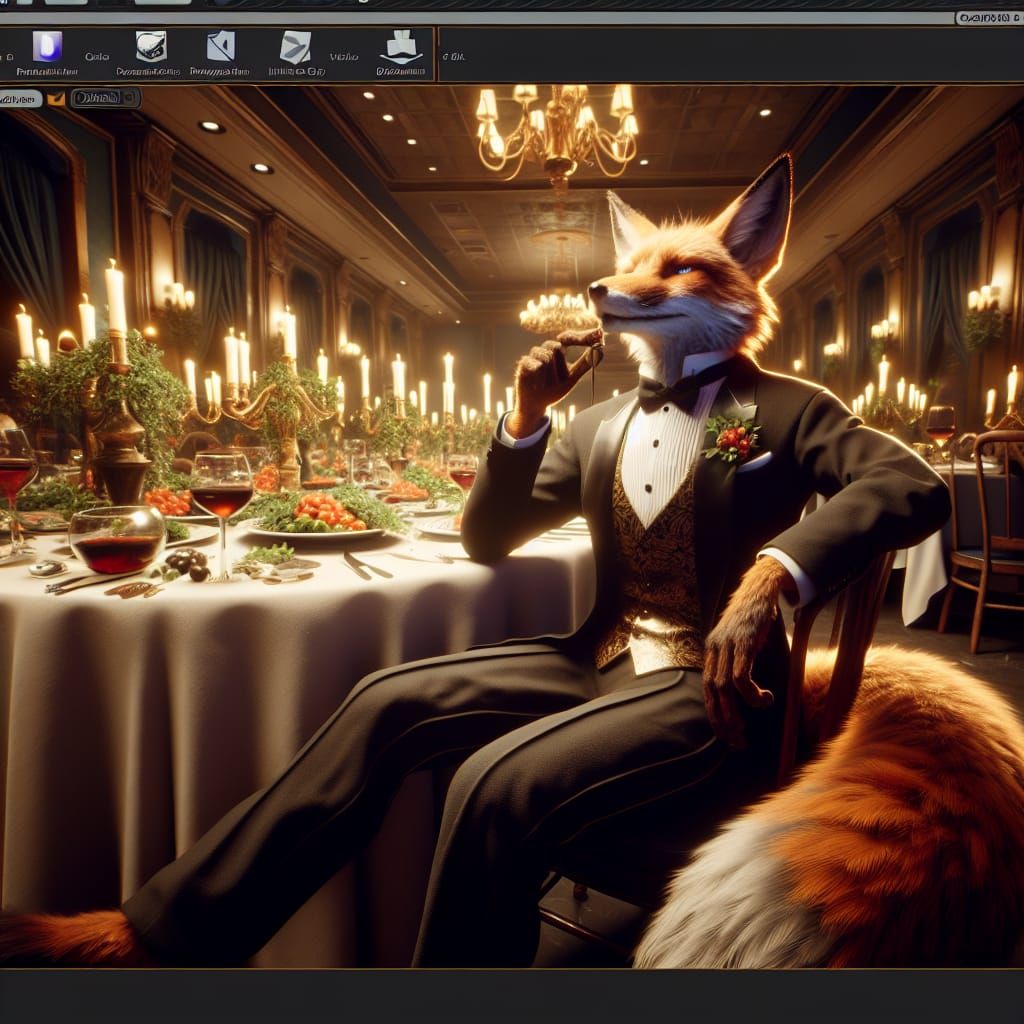Viewport: 1024px width, 1024px height.
Task: Click the glowing purple toolbar icon
Action: point(47,46)
